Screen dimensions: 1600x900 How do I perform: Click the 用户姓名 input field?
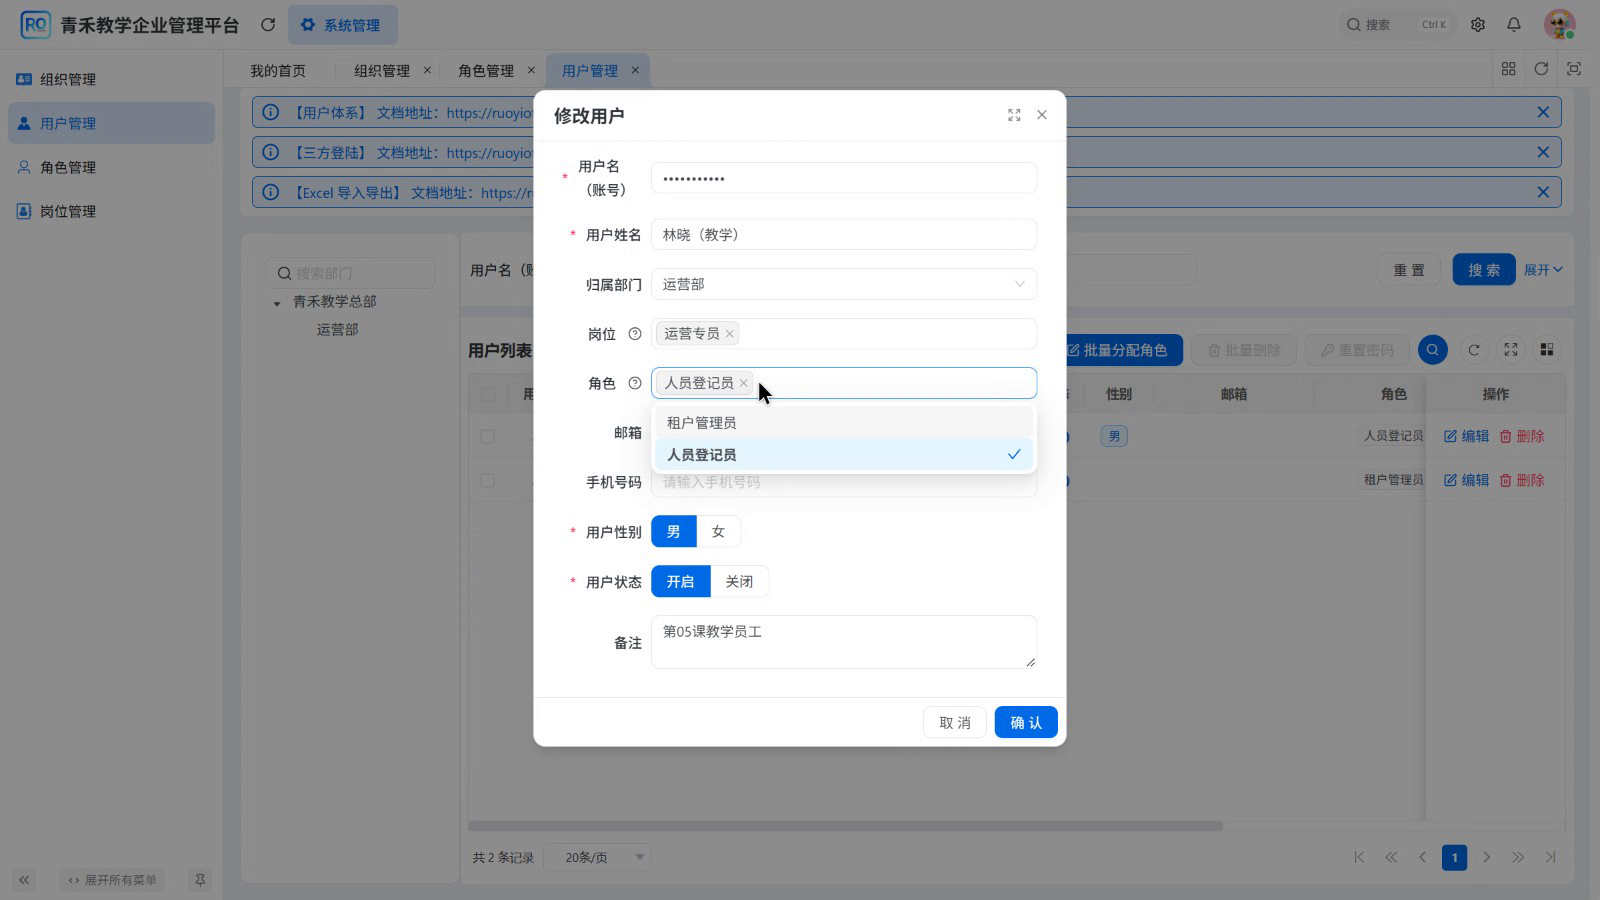point(844,235)
